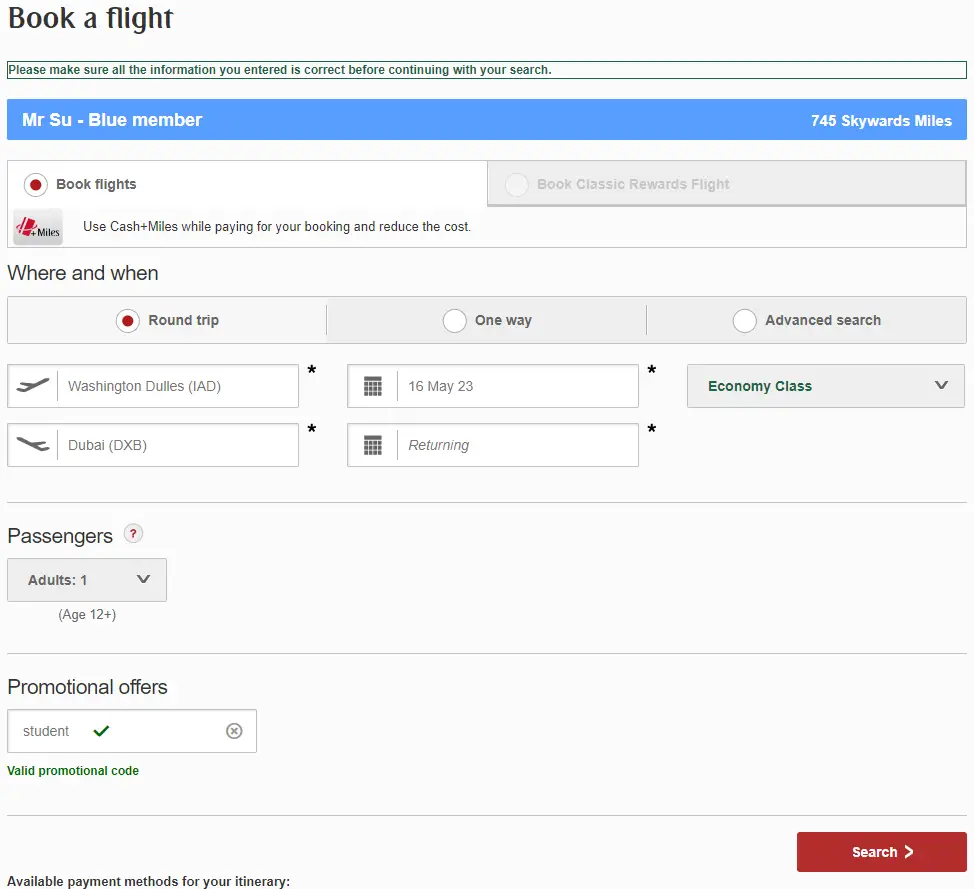Choose the Advanced search option
The image size is (974, 889).
(x=744, y=321)
